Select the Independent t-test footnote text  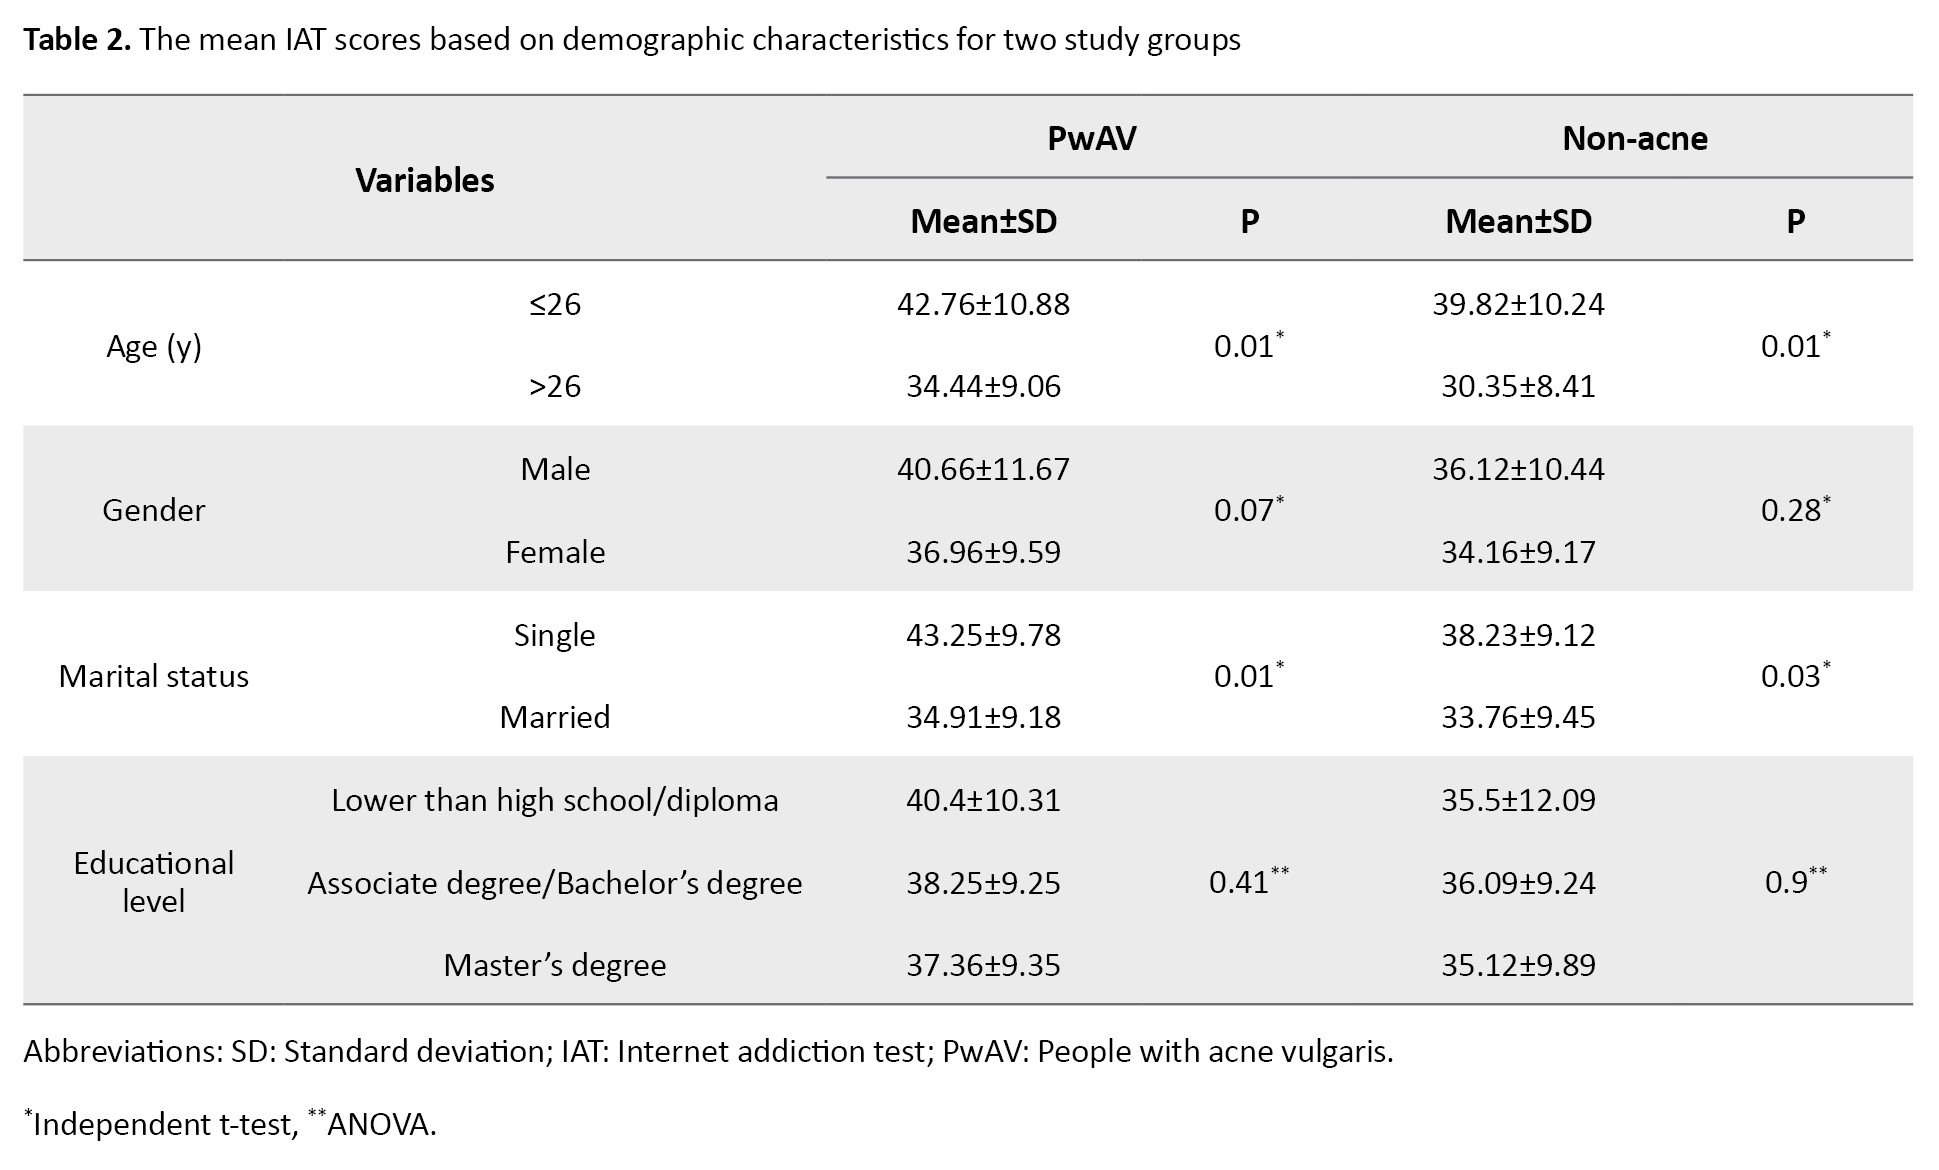[165, 1124]
